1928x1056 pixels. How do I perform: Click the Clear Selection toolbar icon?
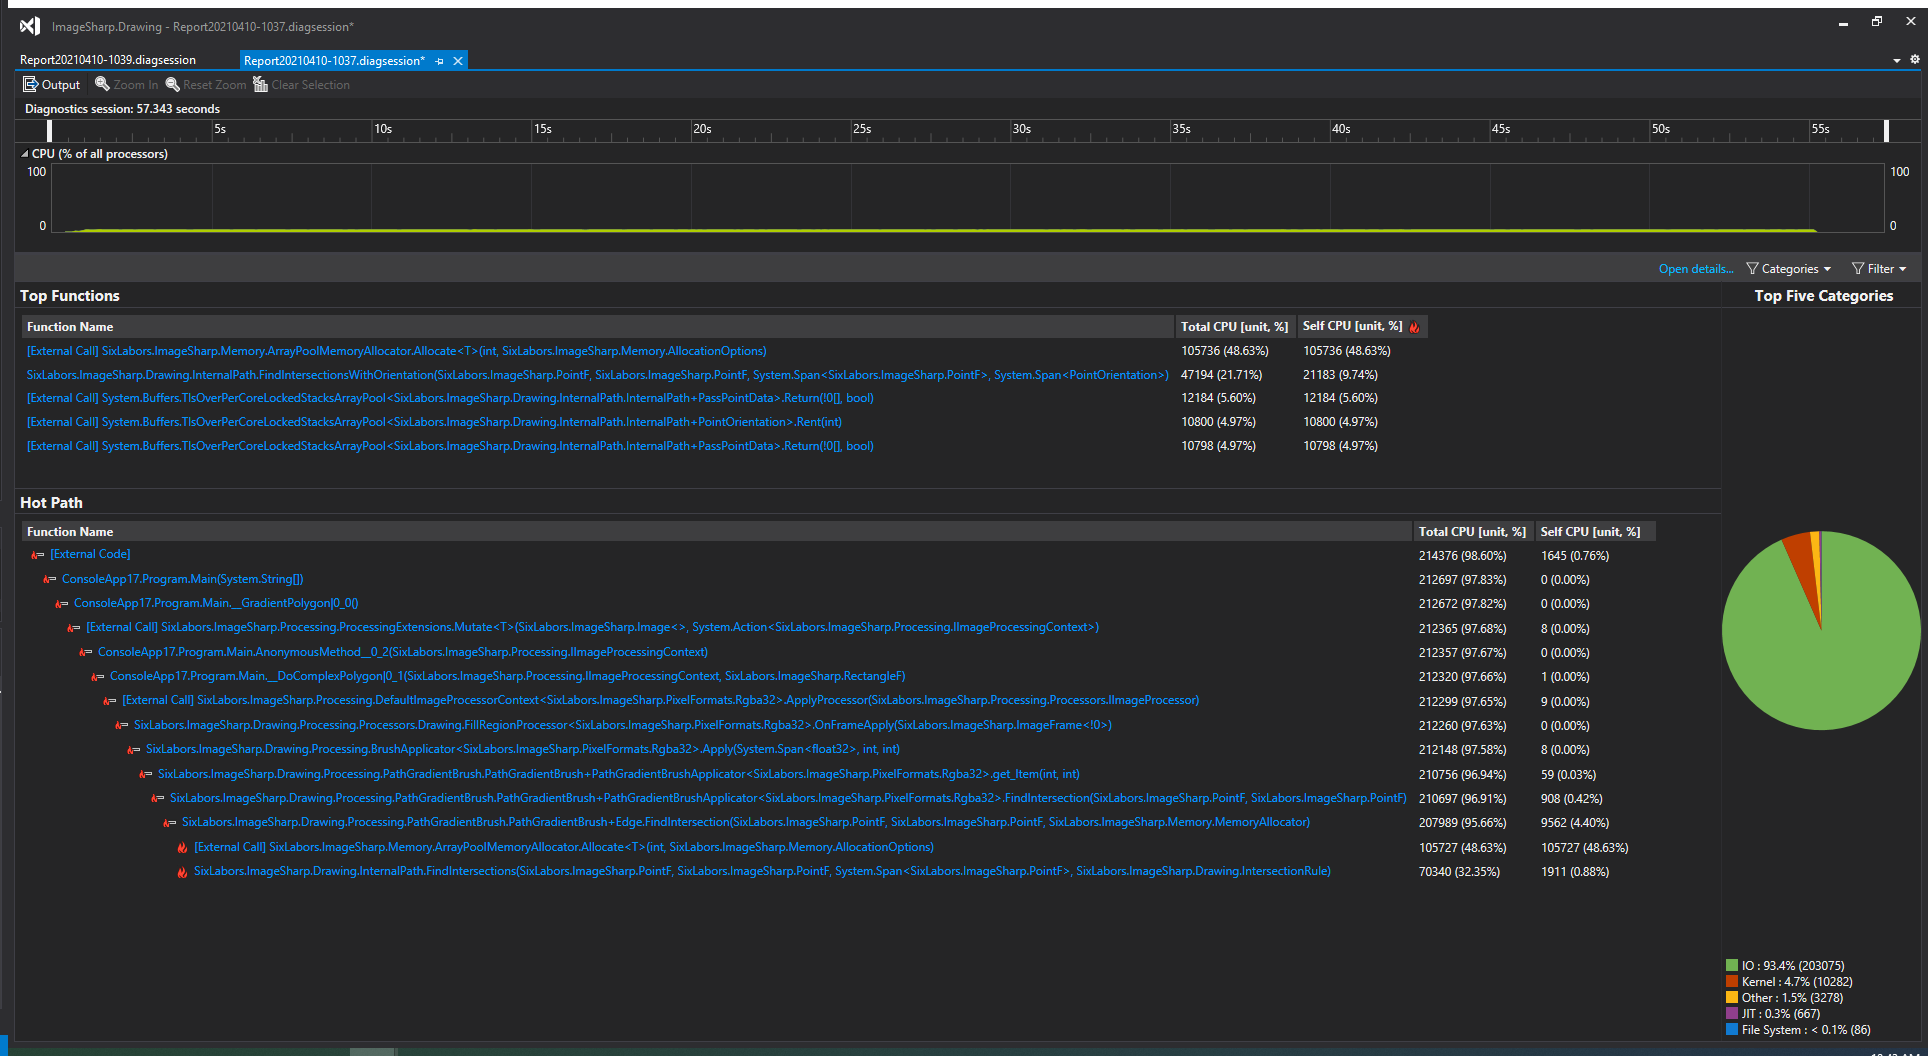pyautogui.click(x=261, y=84)
